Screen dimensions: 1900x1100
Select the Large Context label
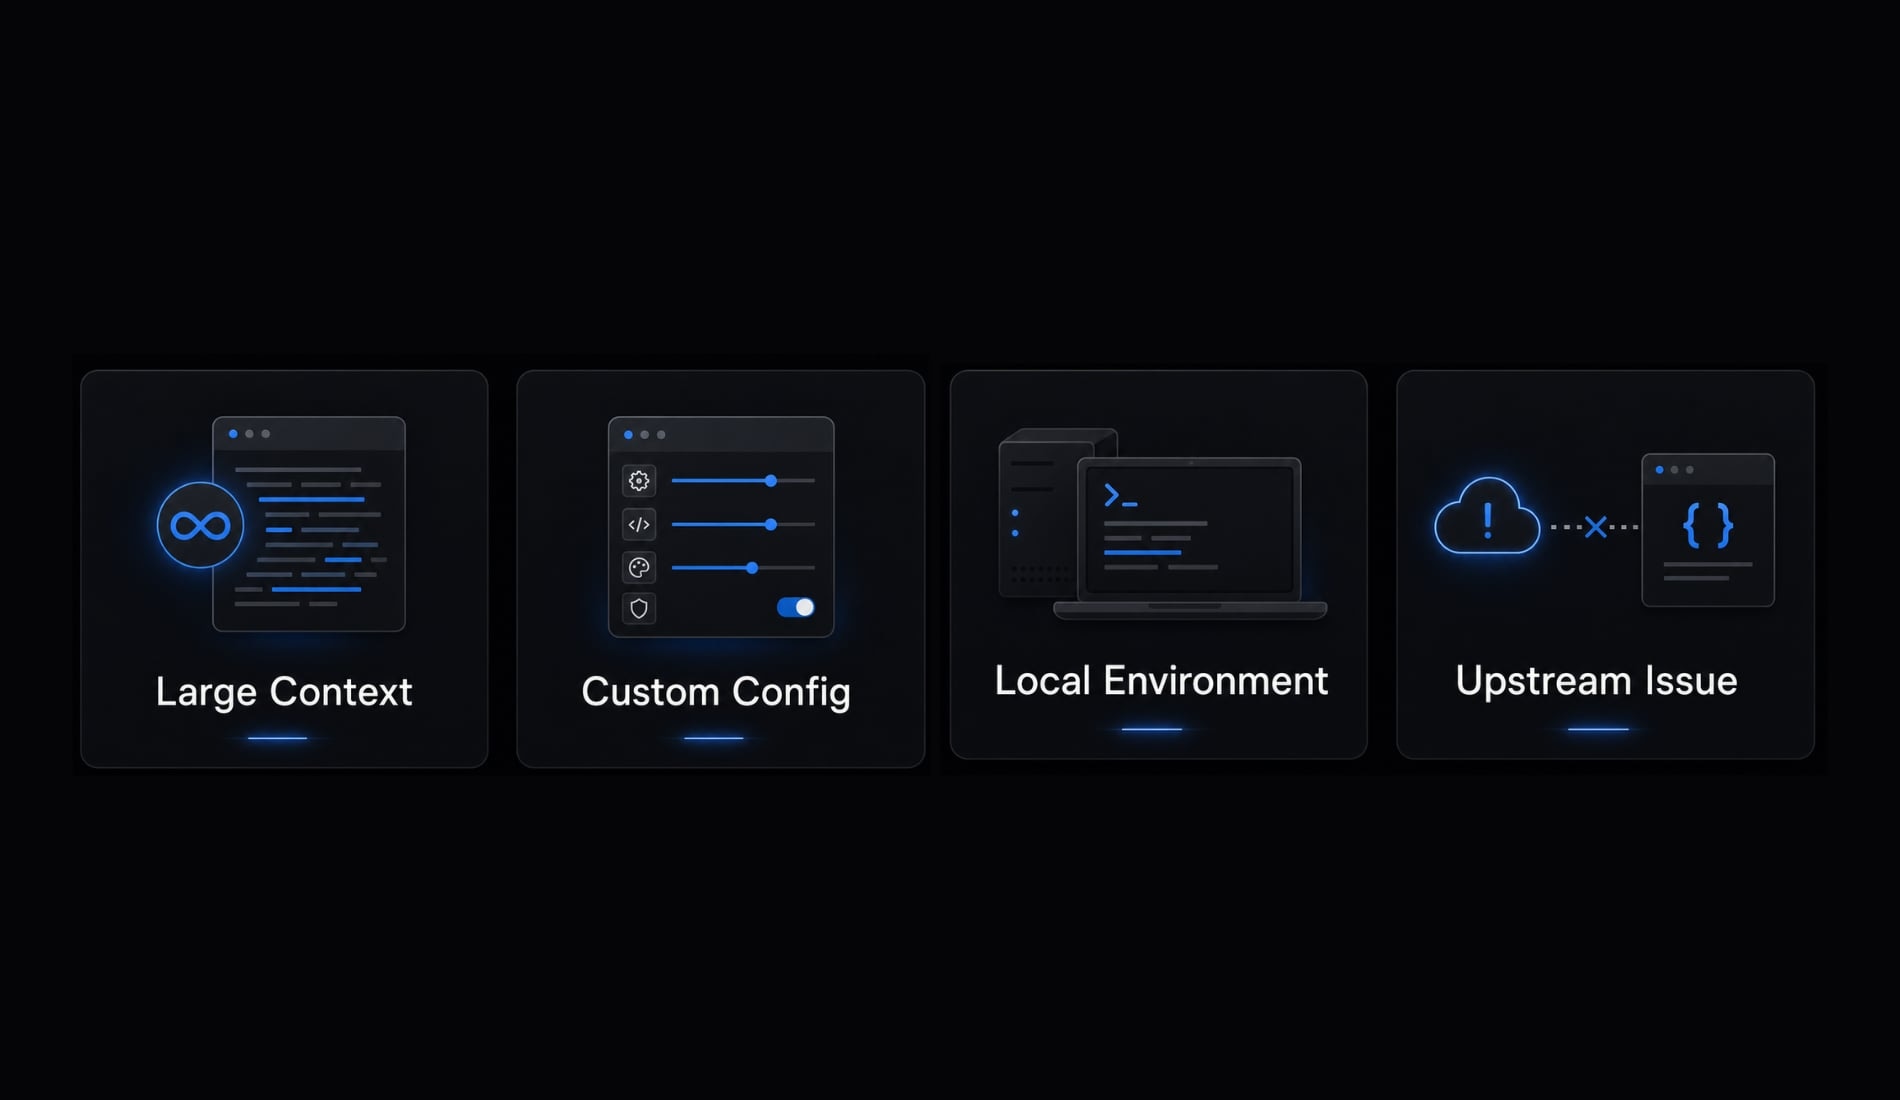pyautogui.click(x=284, y=692)
